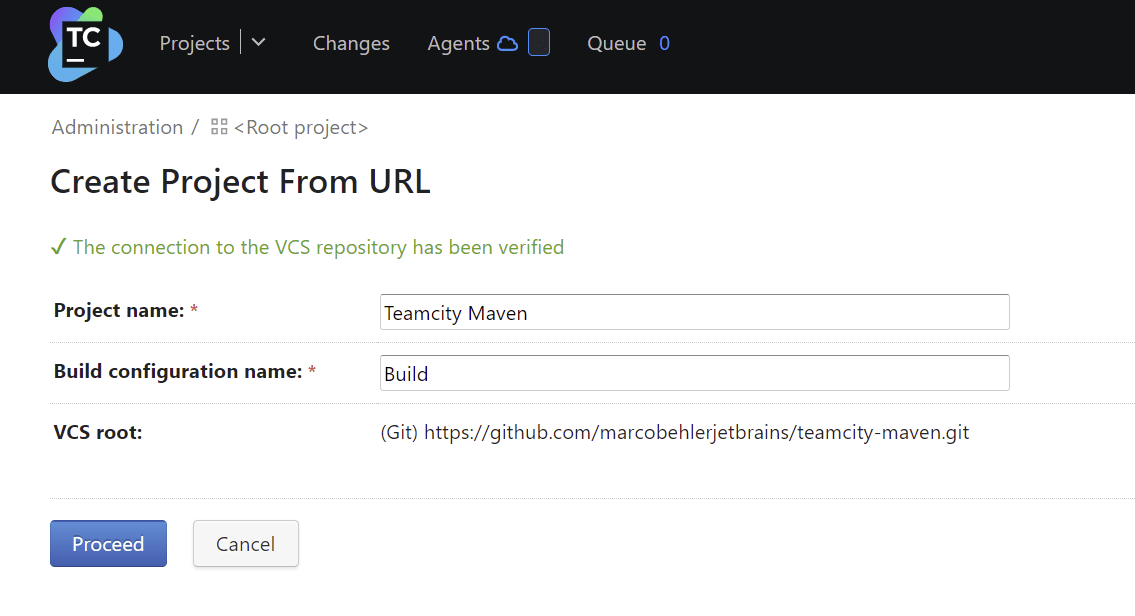1135x616 pixels.
Task: Expand the Projects dropdown chevron
Action: pyautogui.click(x=259, y=43)
